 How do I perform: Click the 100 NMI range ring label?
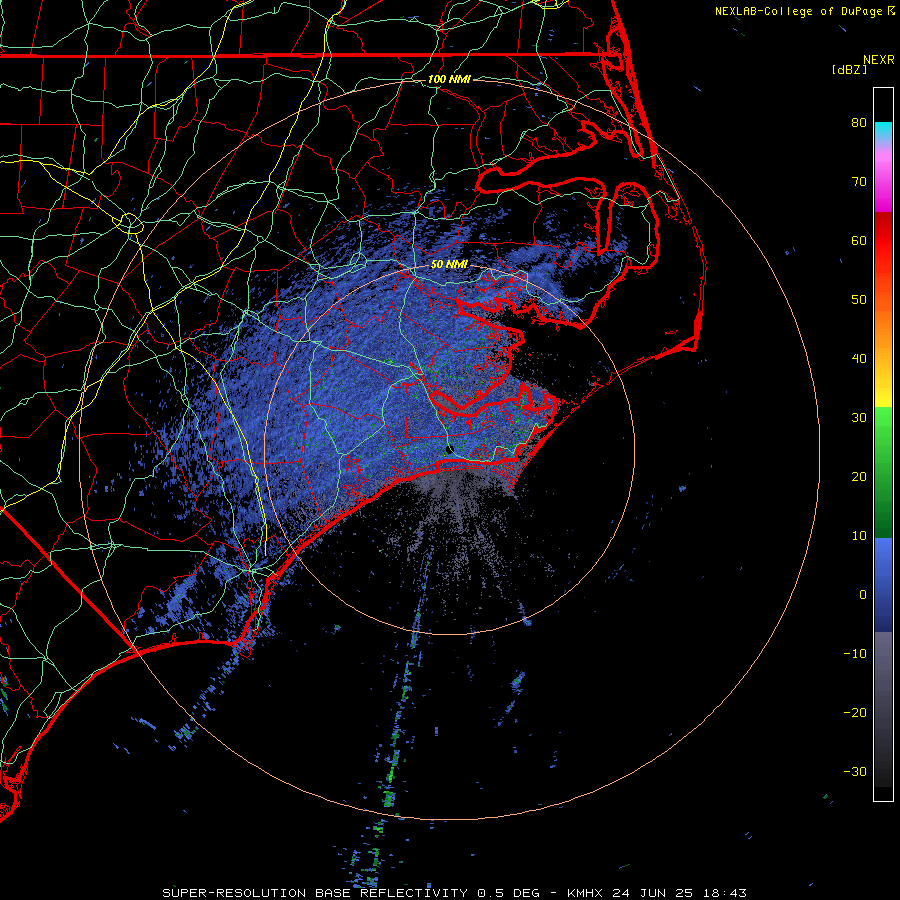(449, 79)
